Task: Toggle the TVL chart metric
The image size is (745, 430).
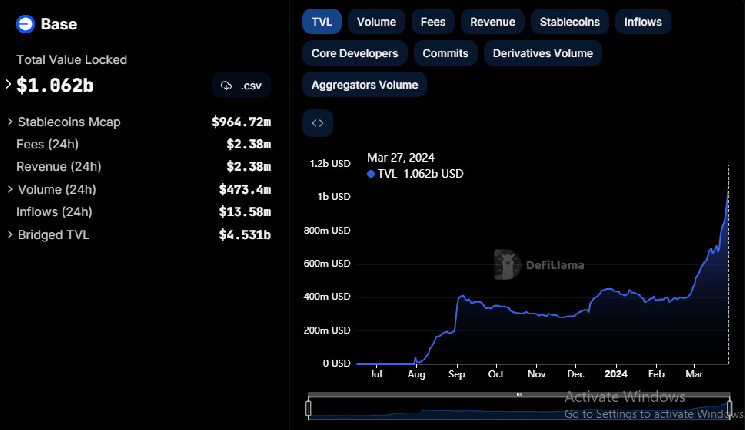Action: click(322, 22)
